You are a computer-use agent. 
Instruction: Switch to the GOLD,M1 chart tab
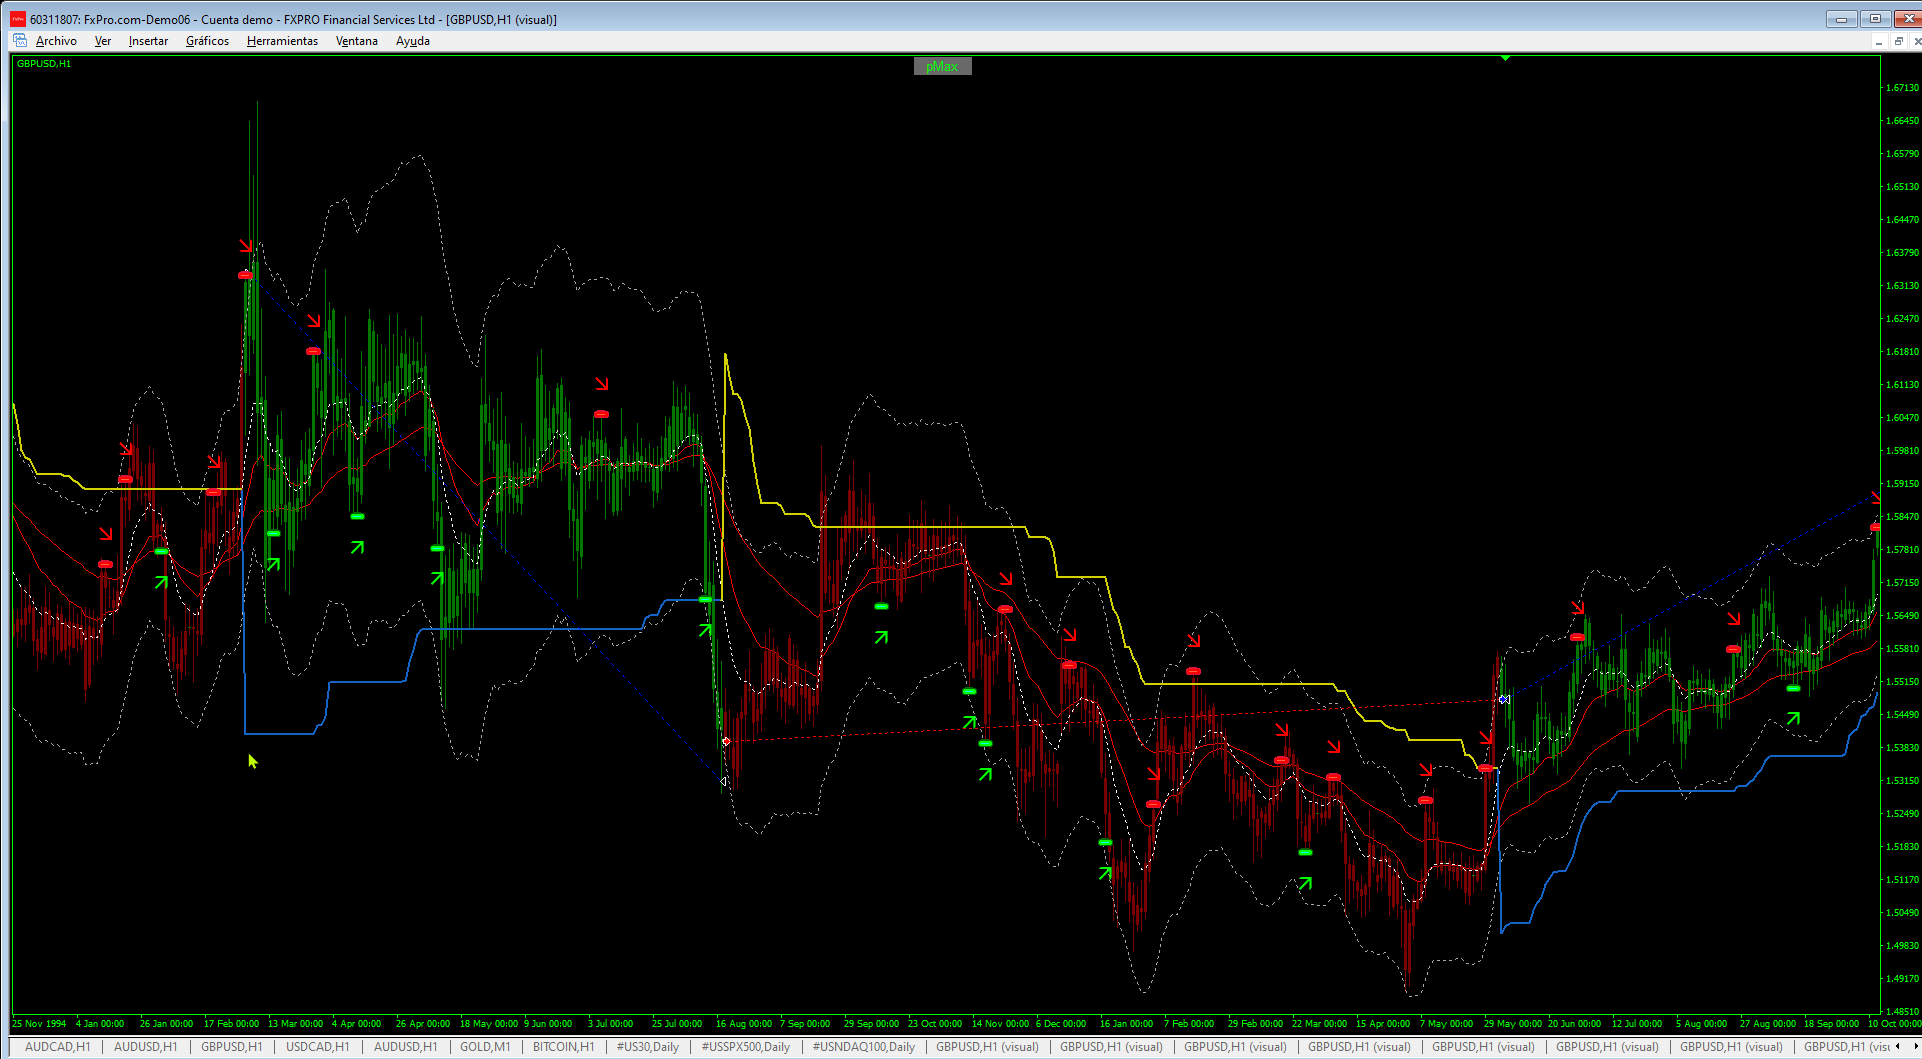(x=485, y=1047)
